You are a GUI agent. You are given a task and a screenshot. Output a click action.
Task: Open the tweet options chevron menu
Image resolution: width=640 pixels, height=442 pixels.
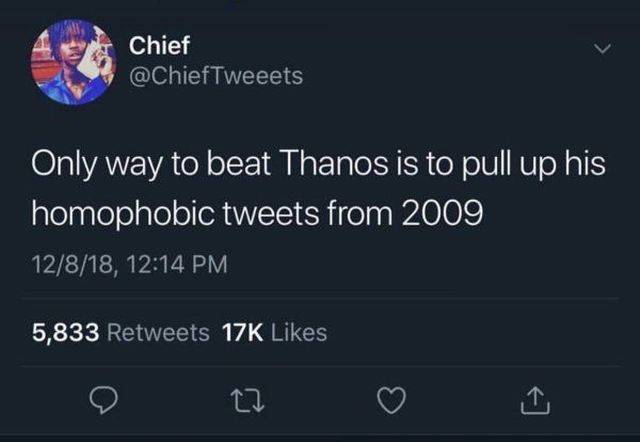[x=602, y=47]
